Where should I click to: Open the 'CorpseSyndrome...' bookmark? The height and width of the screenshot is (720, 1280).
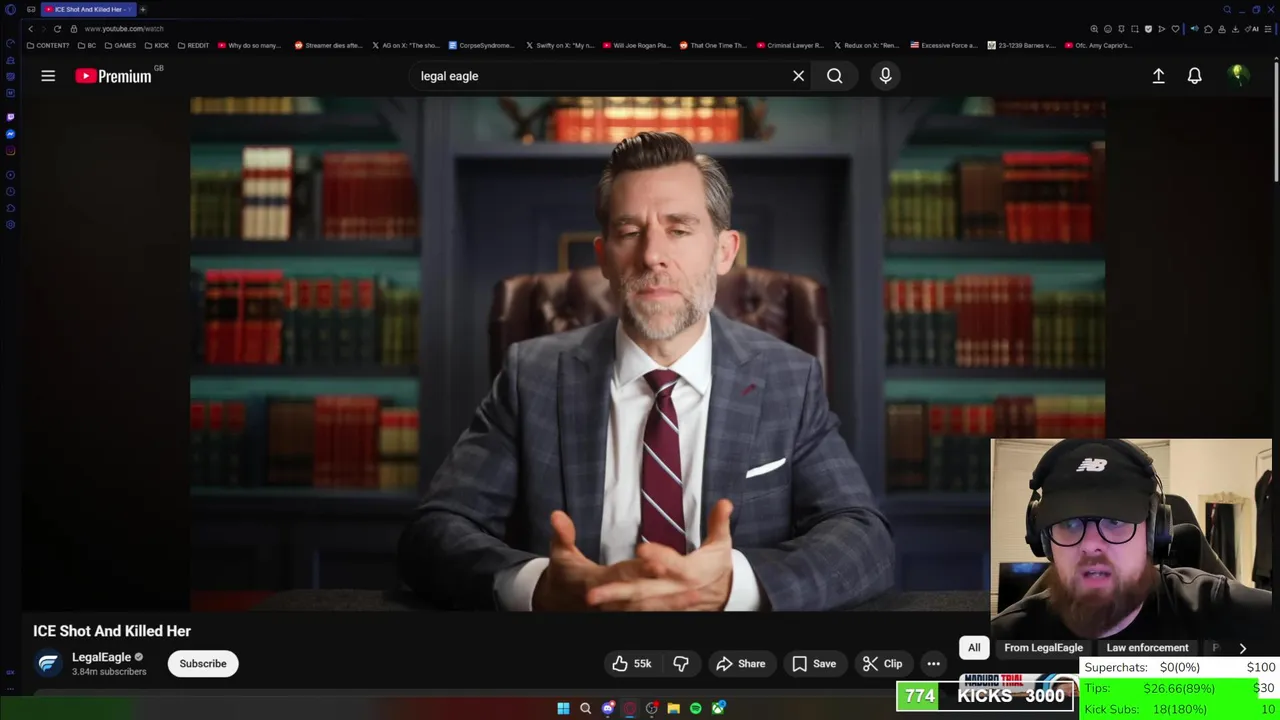[x=481, y=45]
